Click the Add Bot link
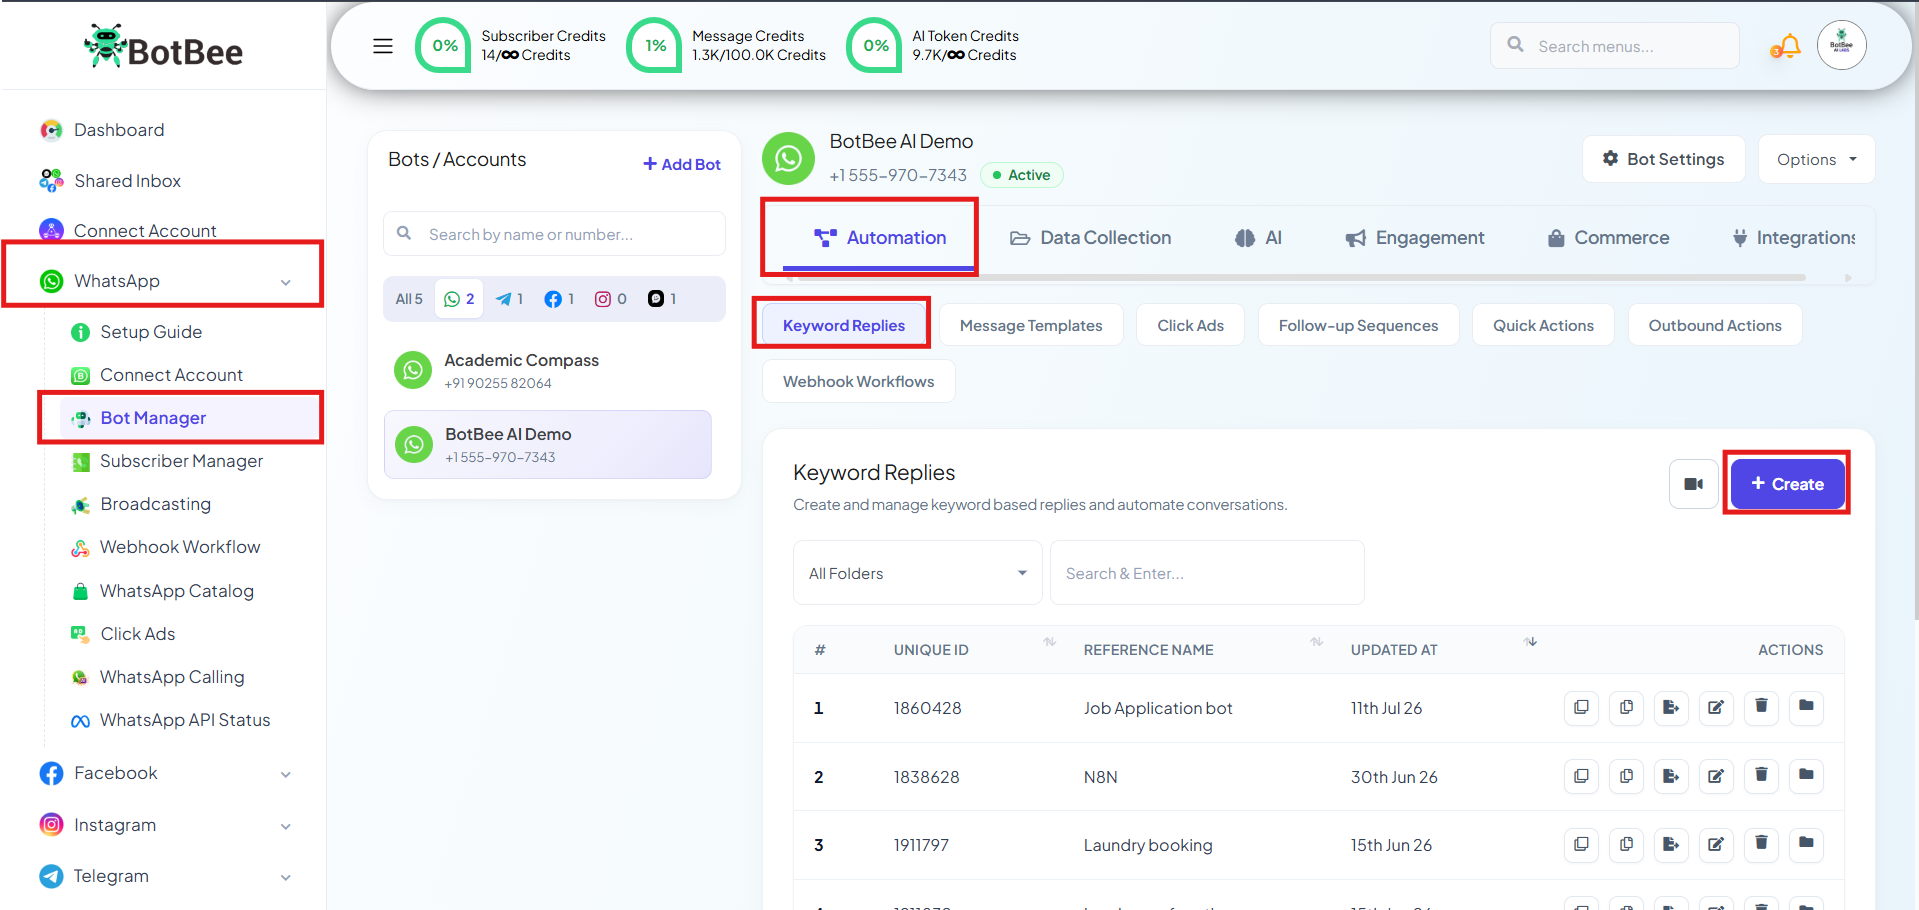Image resolution: width=1919 pixels, height=910 pixels. point(681,164)
